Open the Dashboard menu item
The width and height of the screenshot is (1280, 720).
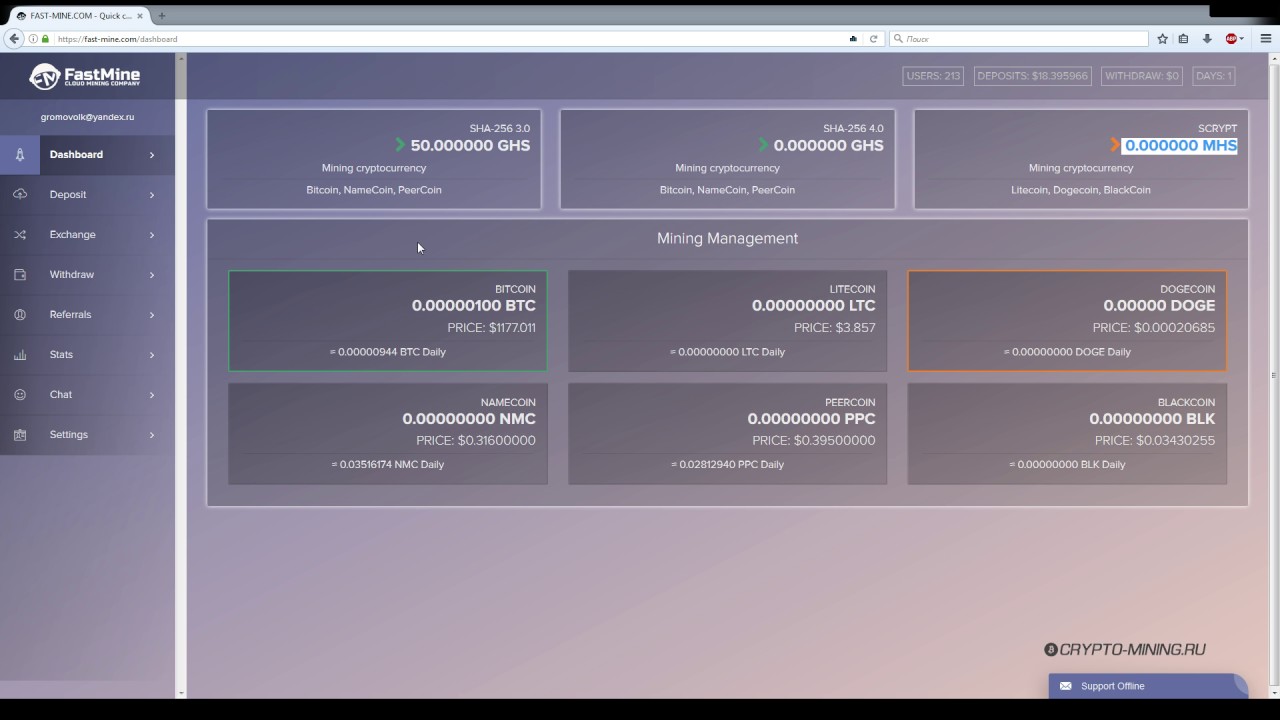(x=87, y=155)
